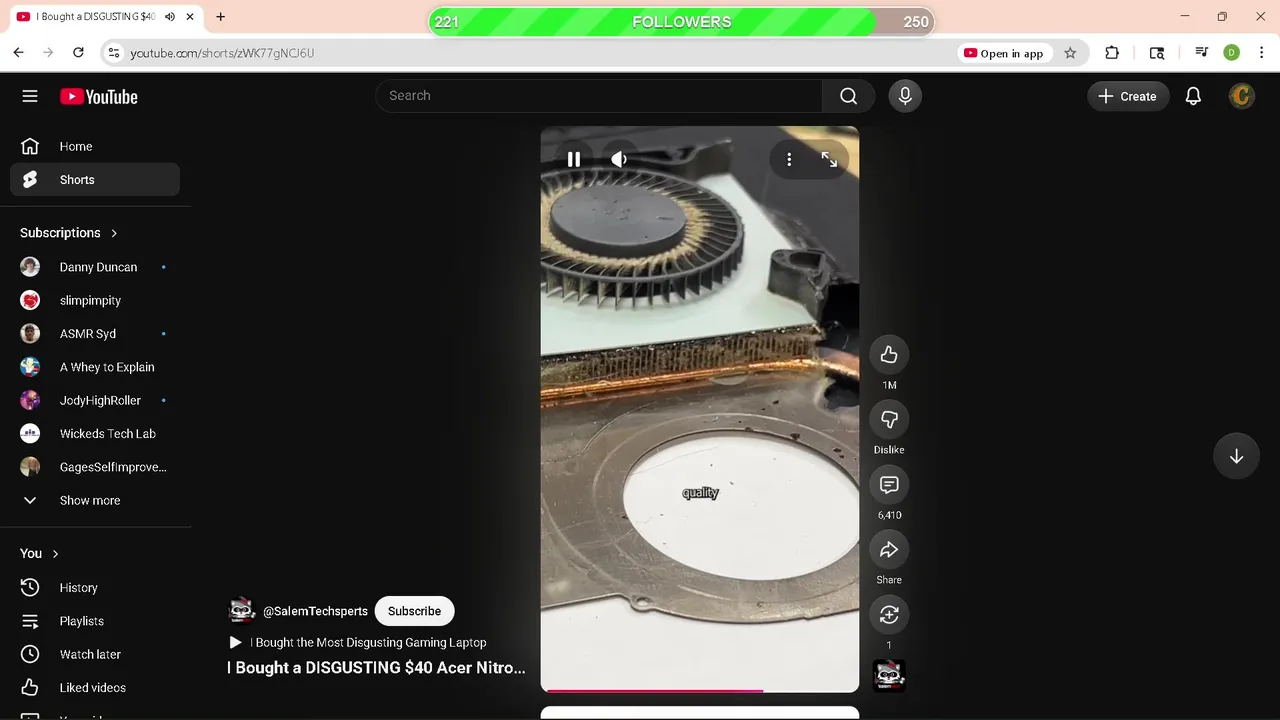Screen dimensions: 1280x720
Task: Close the YouTube browser tab
Action: click(x=190, y=17)
